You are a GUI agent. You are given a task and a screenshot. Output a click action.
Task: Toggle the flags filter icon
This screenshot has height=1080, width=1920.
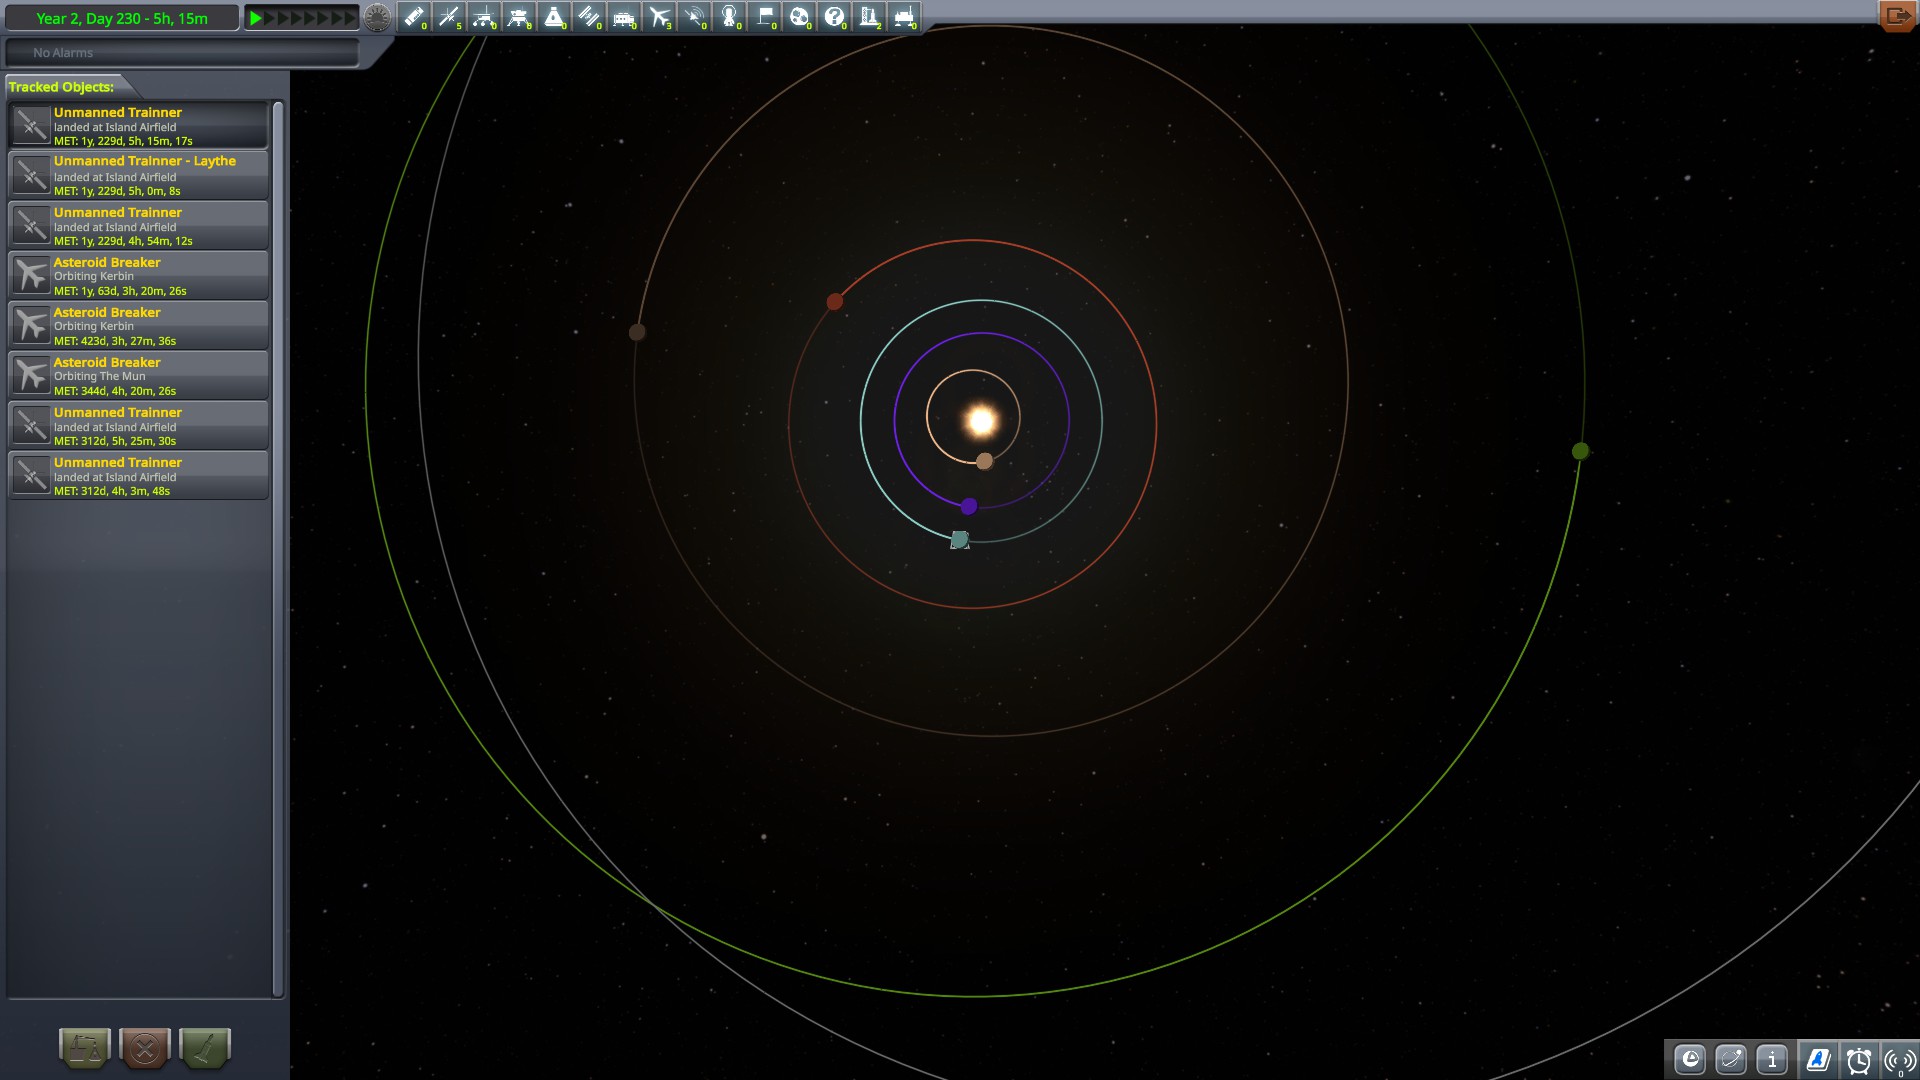click(764, 17)
